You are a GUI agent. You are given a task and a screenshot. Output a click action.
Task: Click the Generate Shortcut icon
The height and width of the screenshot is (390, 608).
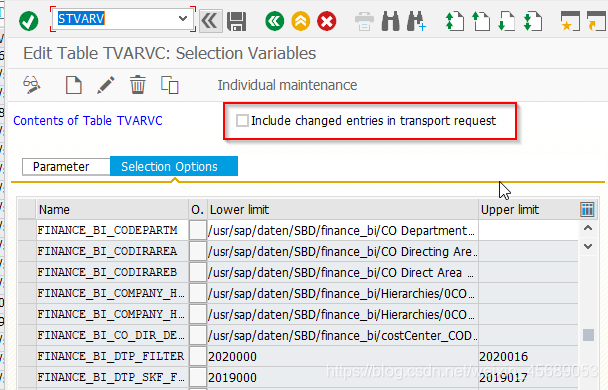(596, 21)
